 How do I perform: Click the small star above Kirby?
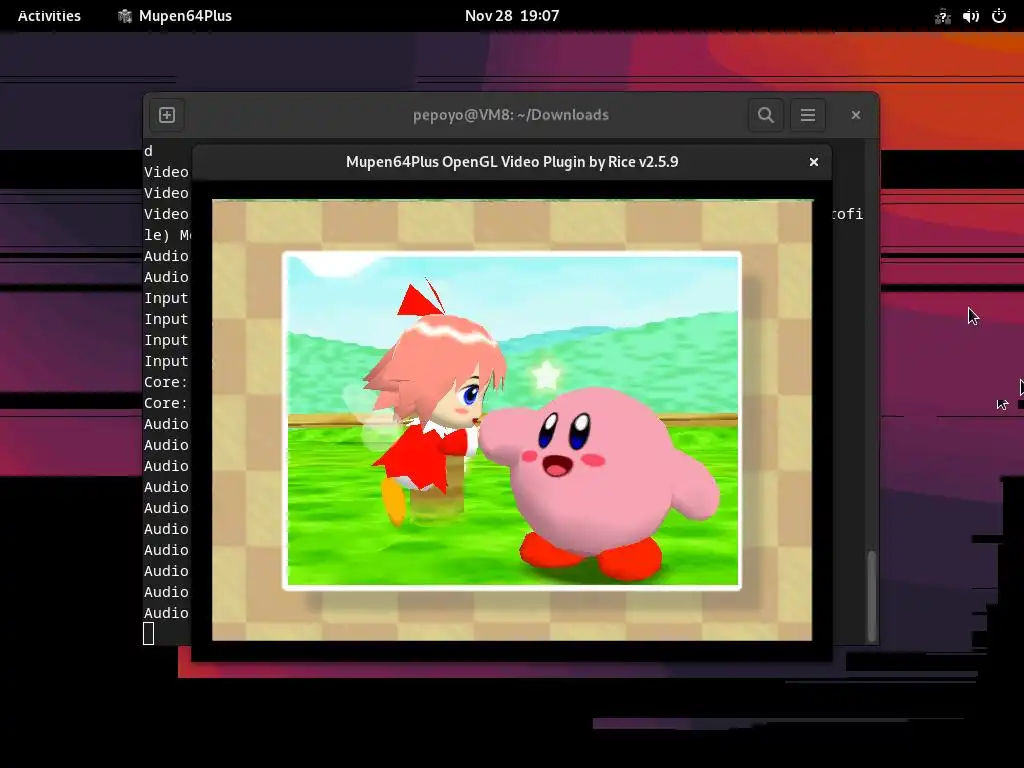pos(546,376)
